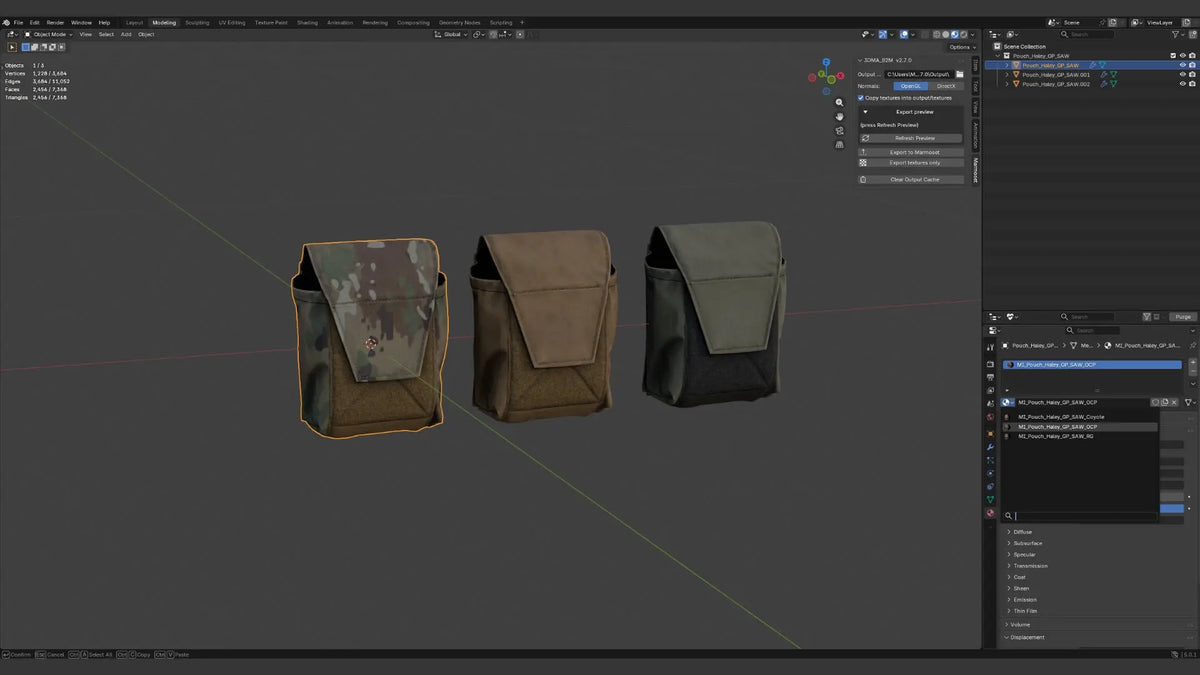
Task: Hide selected Pouch_Haley_GP_SAW object eye icon
Action: pyautogui.click(x=1182, y=65)
